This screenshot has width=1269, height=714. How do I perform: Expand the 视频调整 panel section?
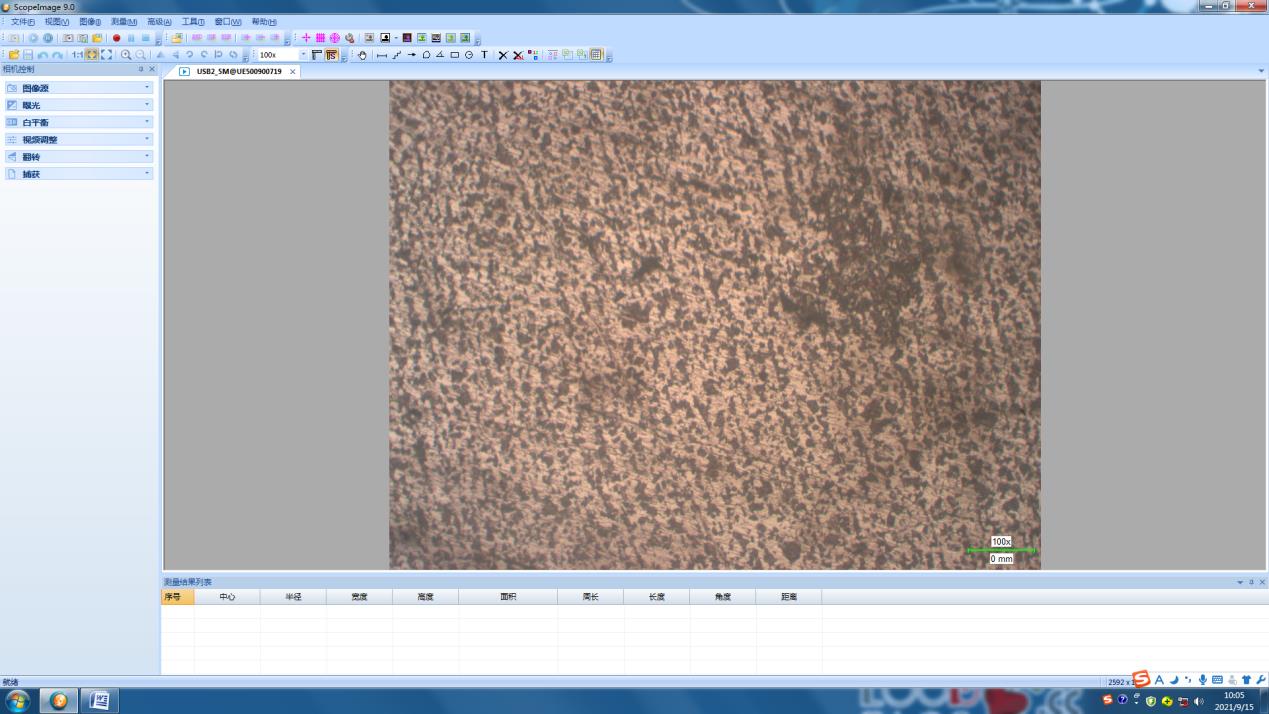click(x=78, y=139)
